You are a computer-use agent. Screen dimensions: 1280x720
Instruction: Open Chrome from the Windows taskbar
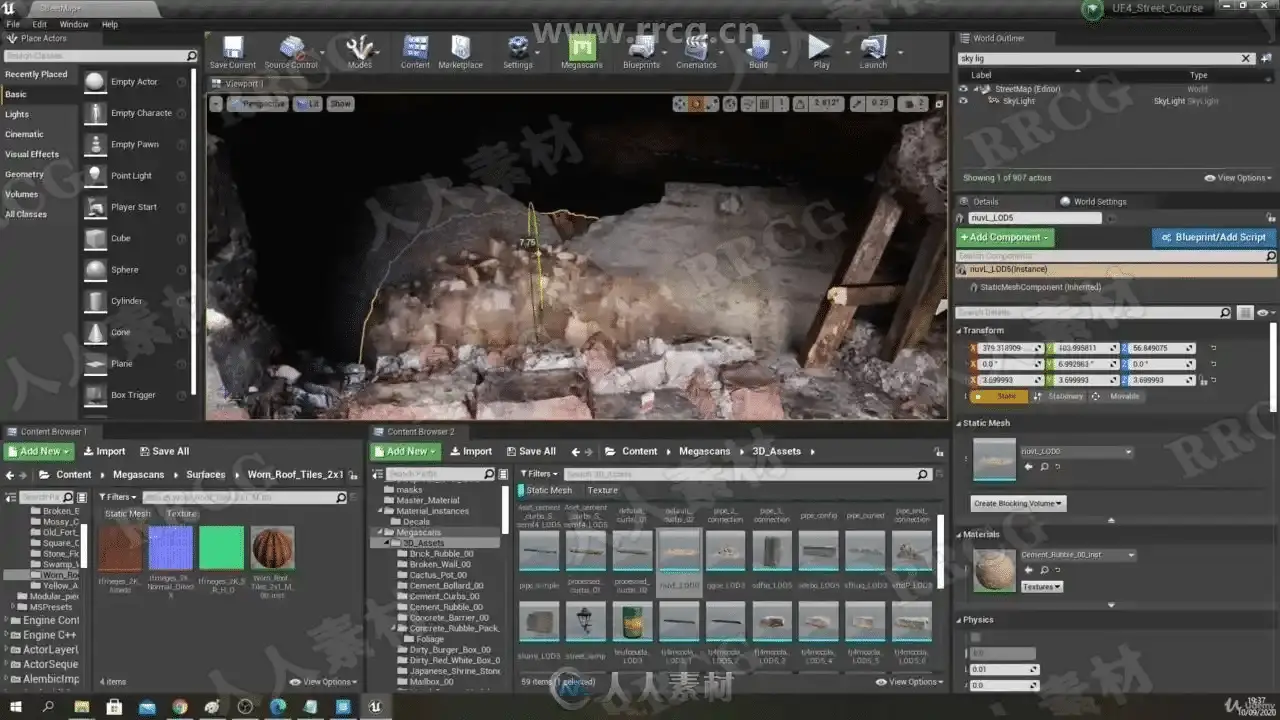pos(179,707)
